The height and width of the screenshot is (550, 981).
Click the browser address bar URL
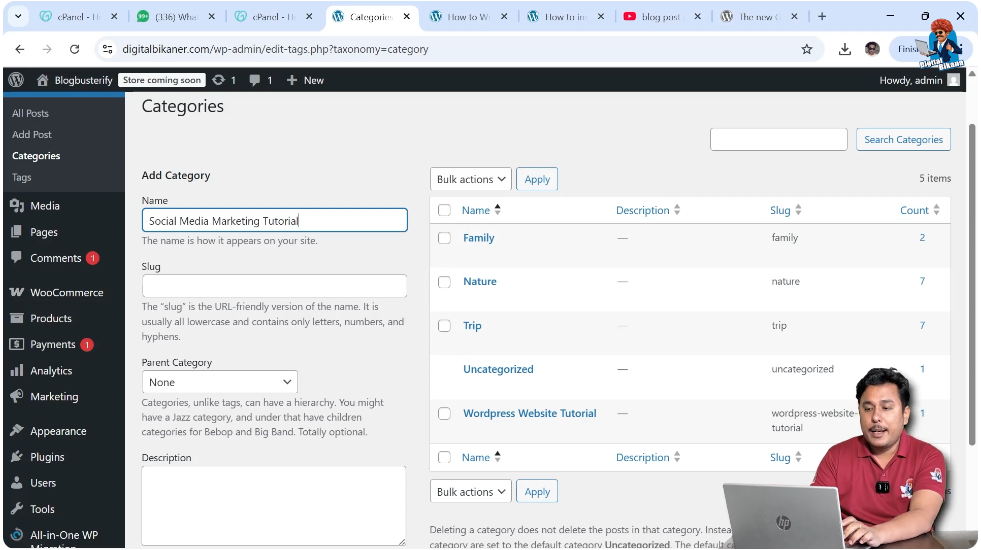point(275,49)
